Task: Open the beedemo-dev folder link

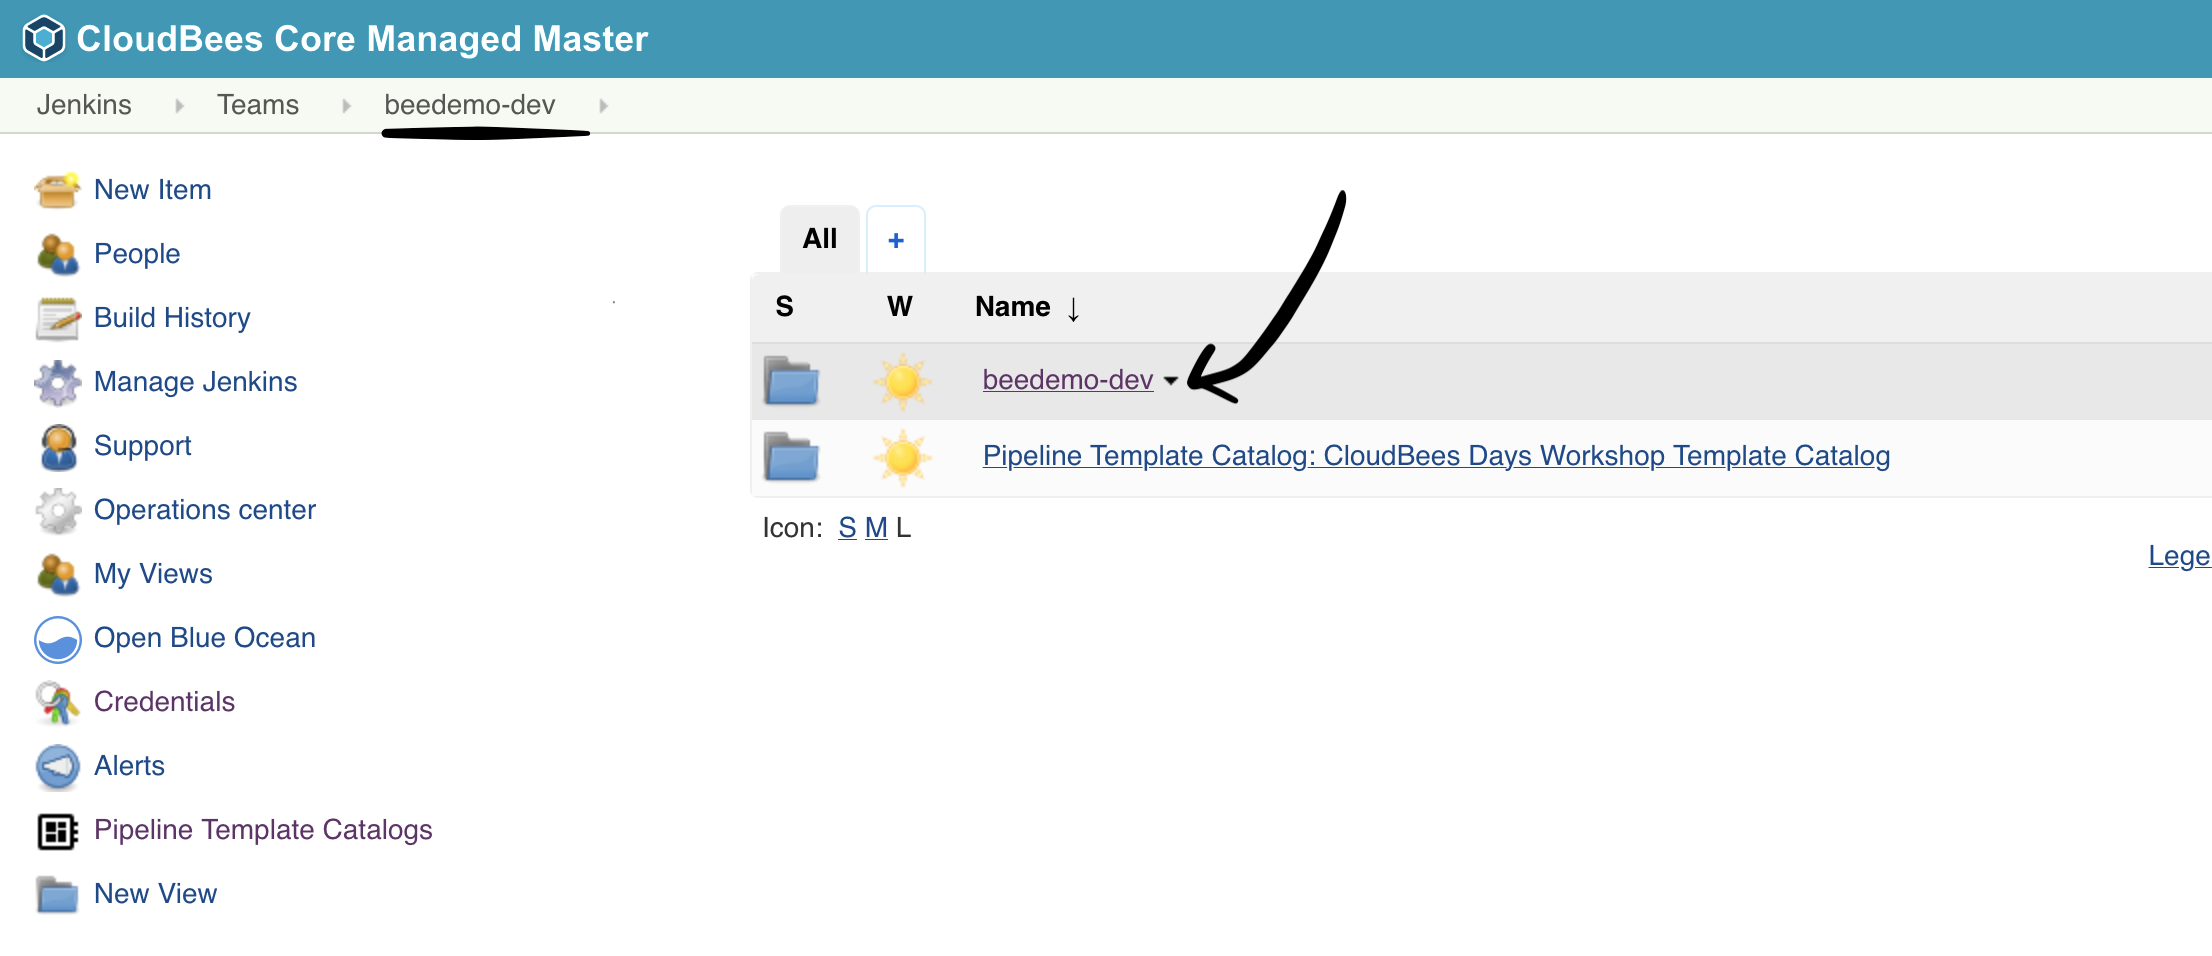Action: tap(1068, 380)
